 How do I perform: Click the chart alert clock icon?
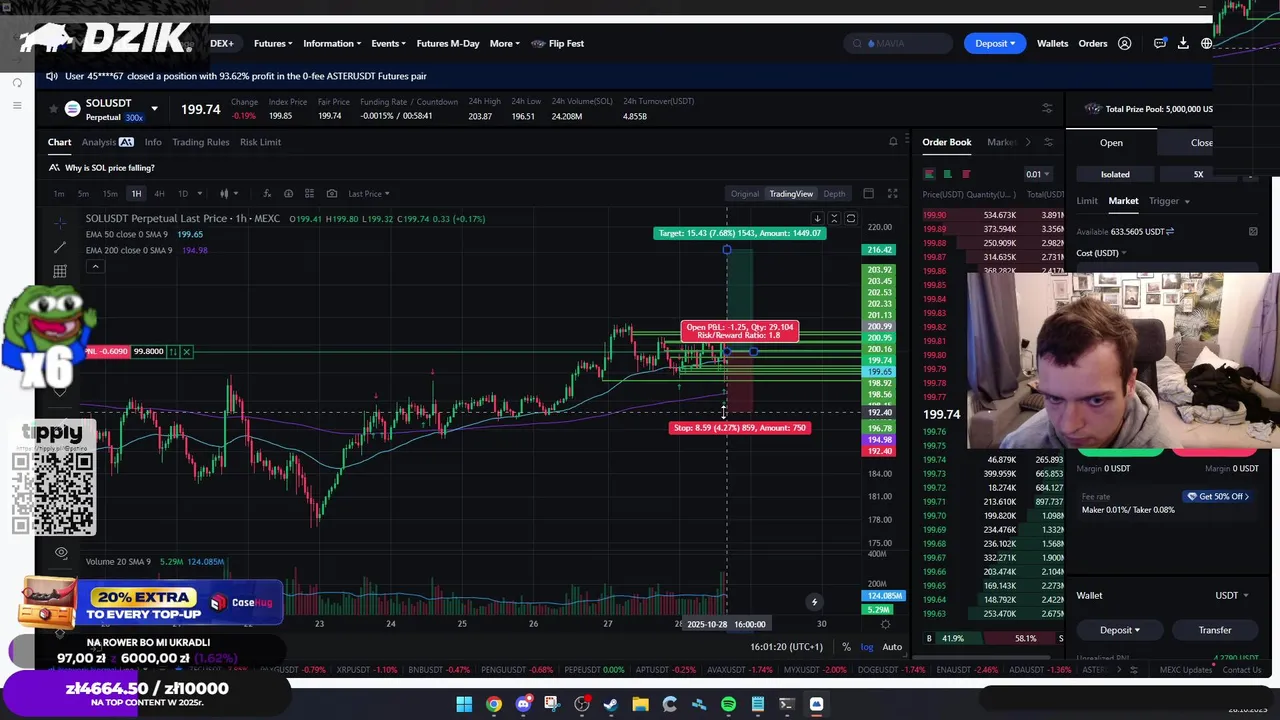(288, 193)
